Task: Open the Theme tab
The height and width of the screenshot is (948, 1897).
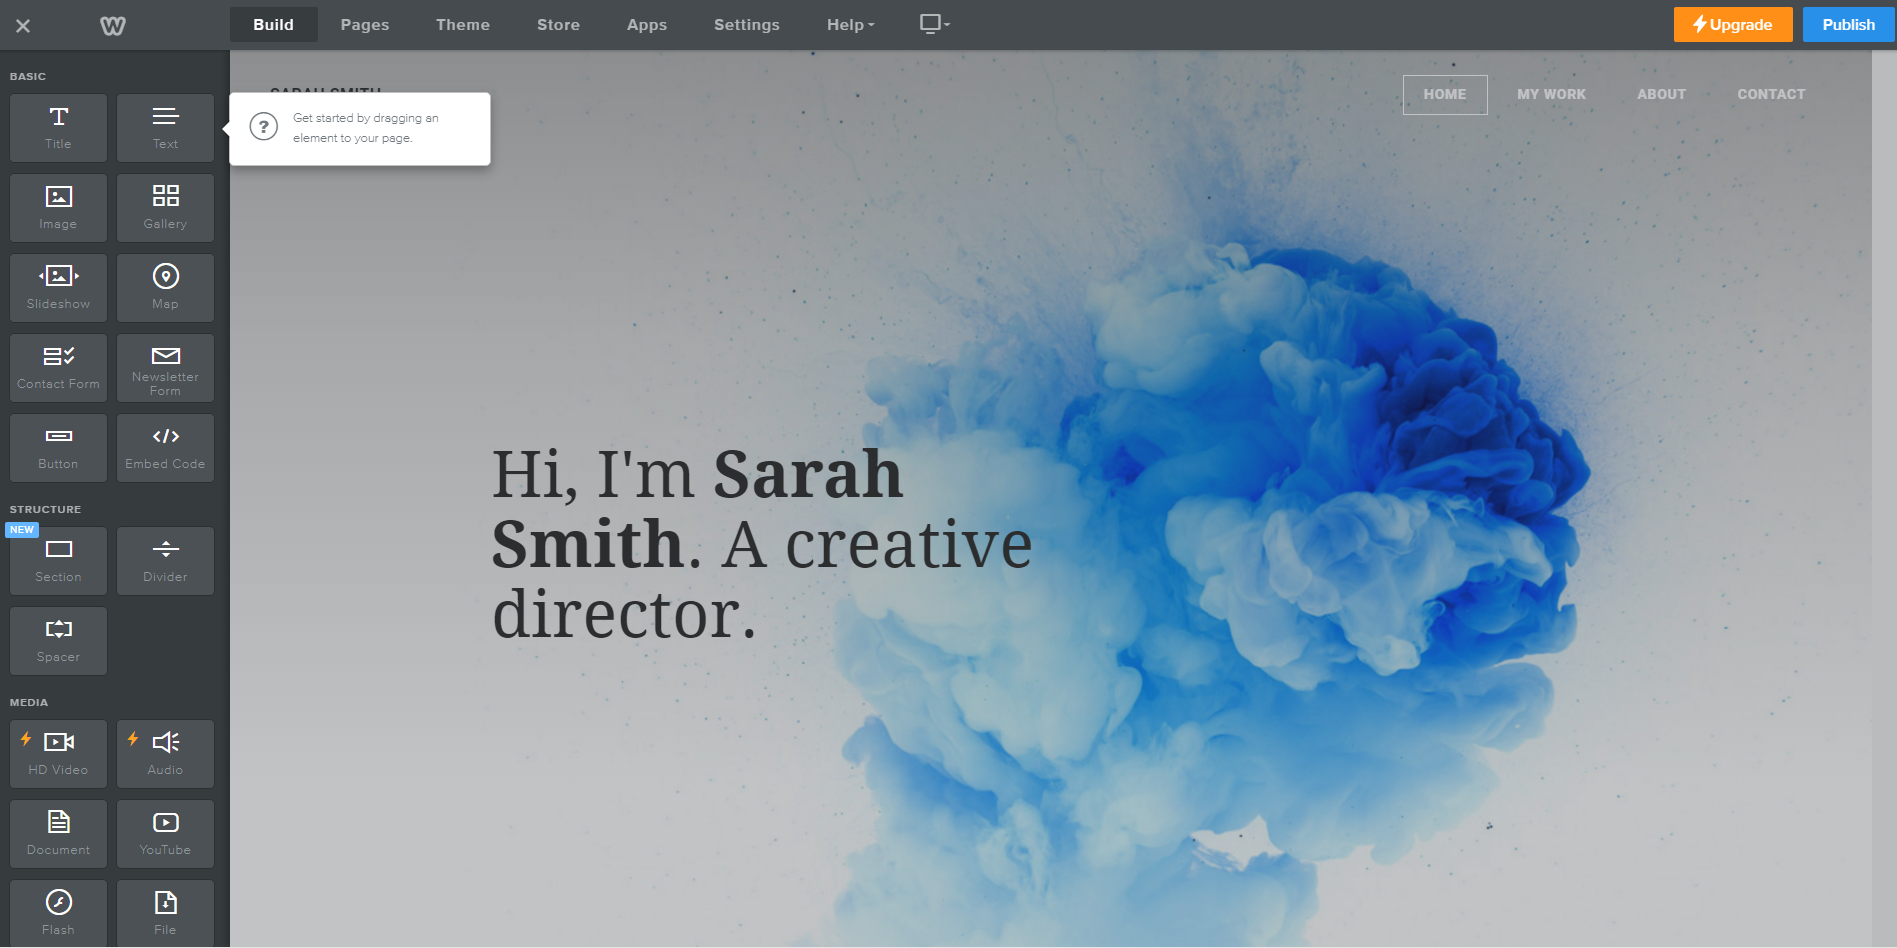Action: pyautogui.click(x=463, y=25)
